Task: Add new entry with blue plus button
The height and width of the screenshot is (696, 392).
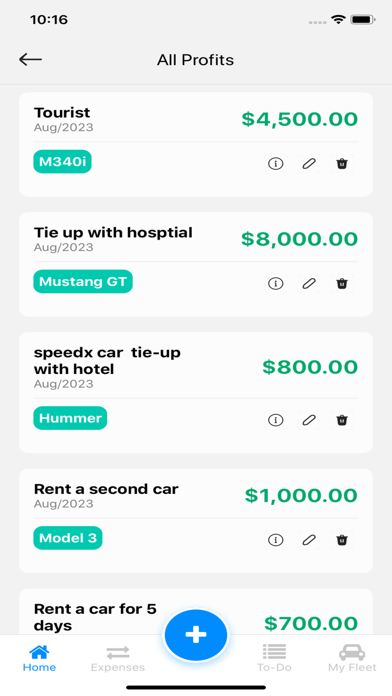Action: click(196, 635)
